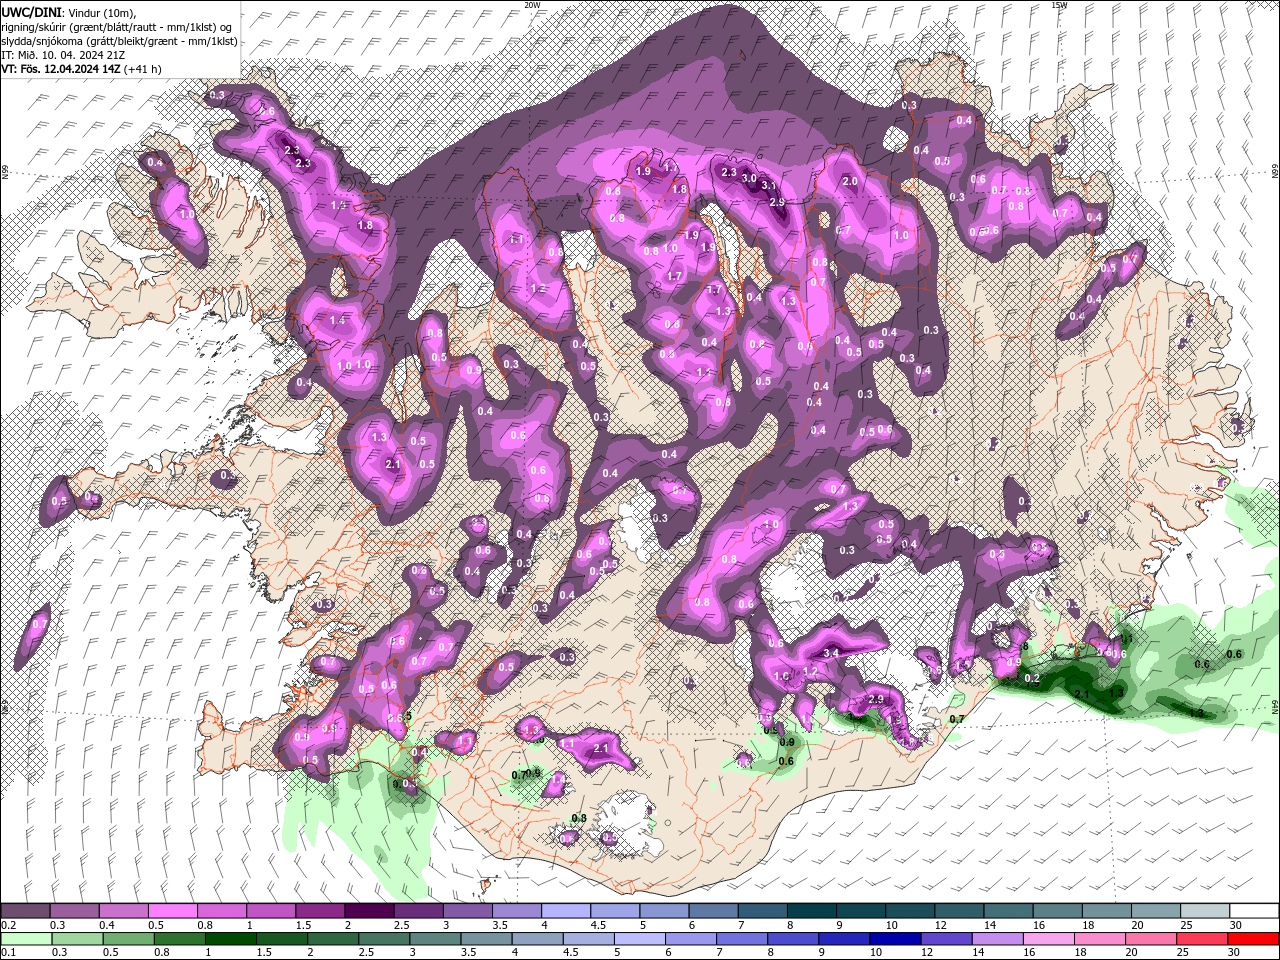Image resolution: width=1280 pixels, height=960 pixels.
Task: Click the '0.2' label in the legend
Action: [x=9, y=925]
